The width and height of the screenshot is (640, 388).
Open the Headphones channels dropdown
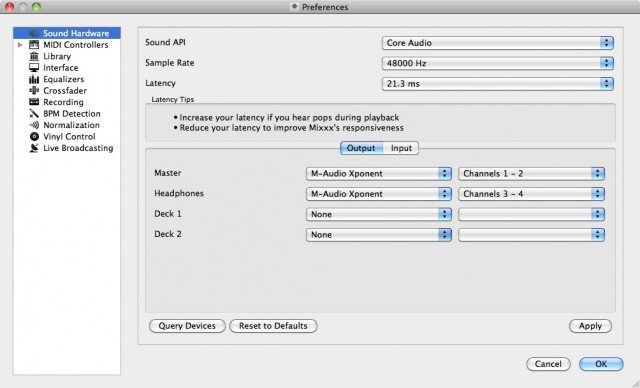(x=531, y=194)
